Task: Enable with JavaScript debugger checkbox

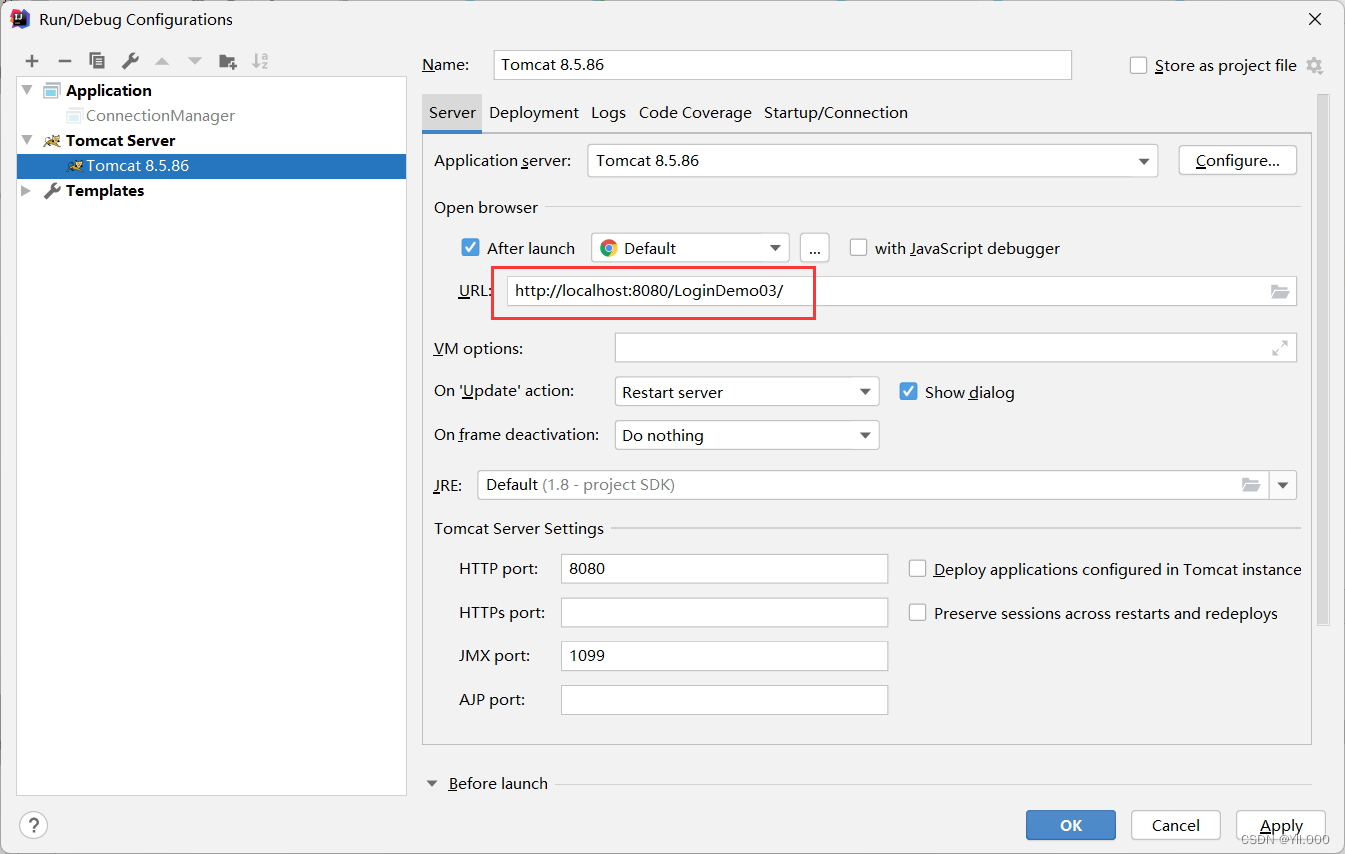Action: (x=858, y=248)
